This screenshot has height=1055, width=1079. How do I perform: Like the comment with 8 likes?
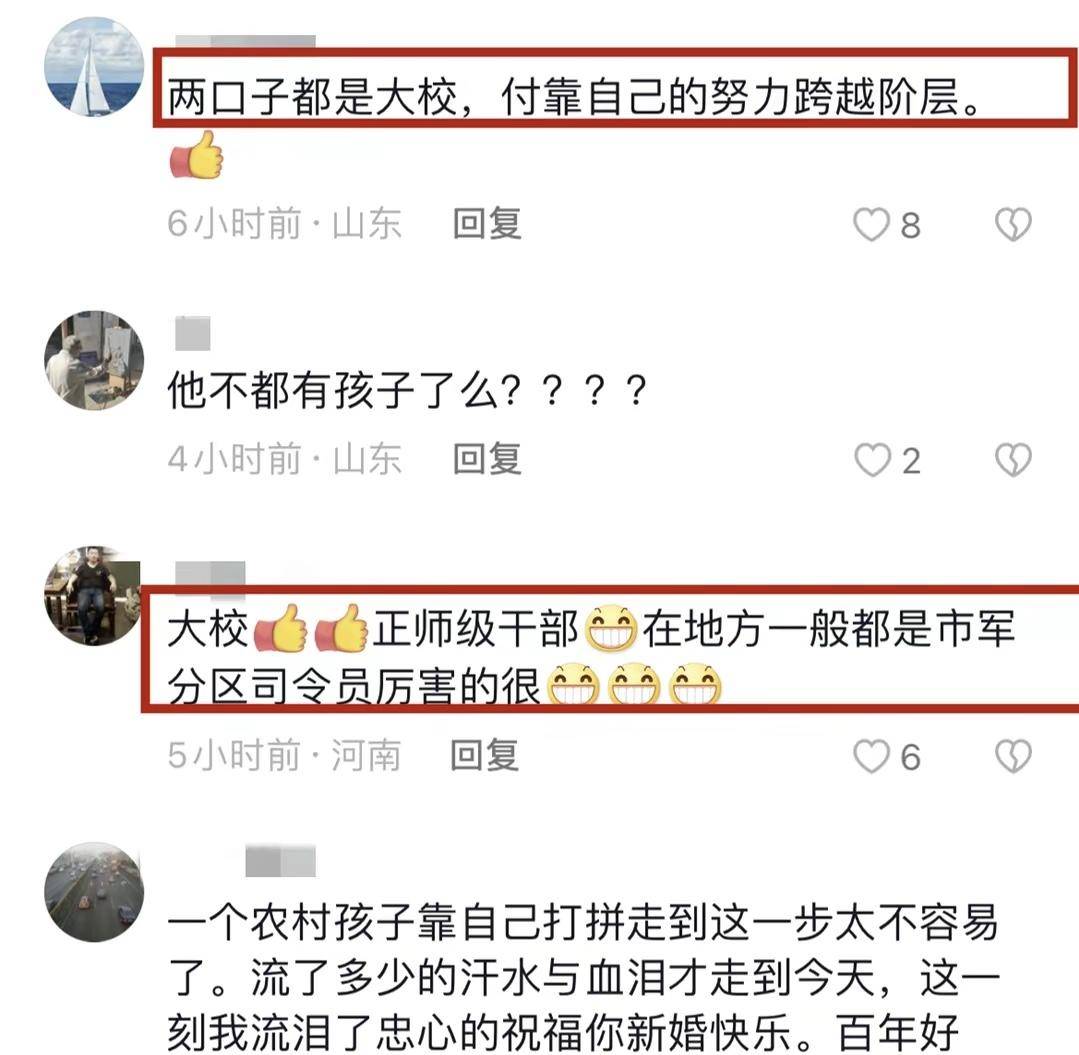(871, 224)
